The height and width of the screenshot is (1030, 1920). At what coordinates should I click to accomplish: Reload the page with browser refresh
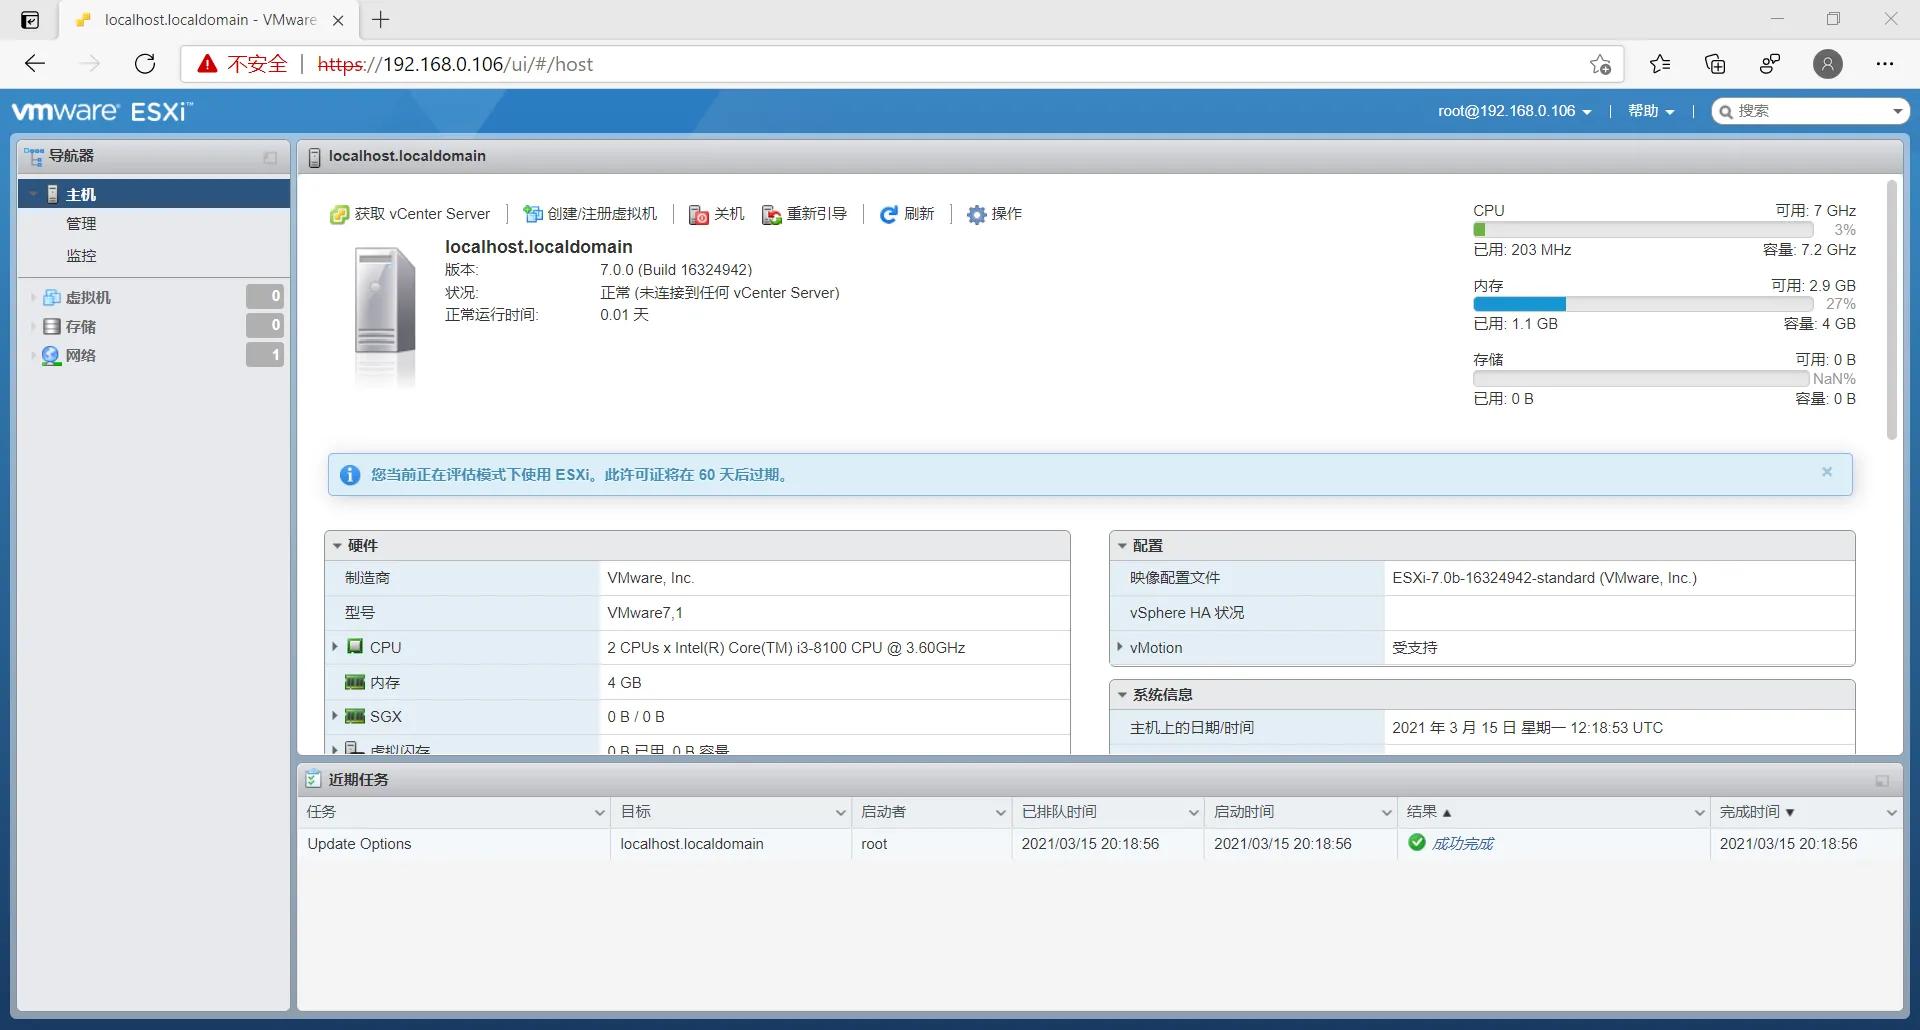145,64
